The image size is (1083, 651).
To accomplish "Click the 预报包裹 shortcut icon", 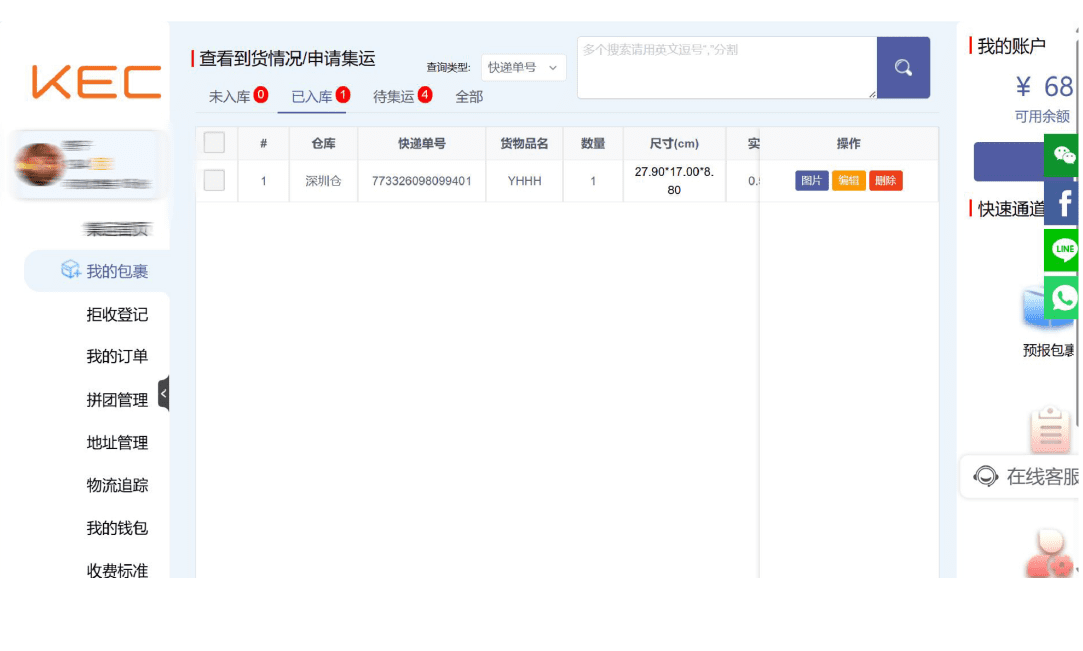I will tap(1045, 310).
